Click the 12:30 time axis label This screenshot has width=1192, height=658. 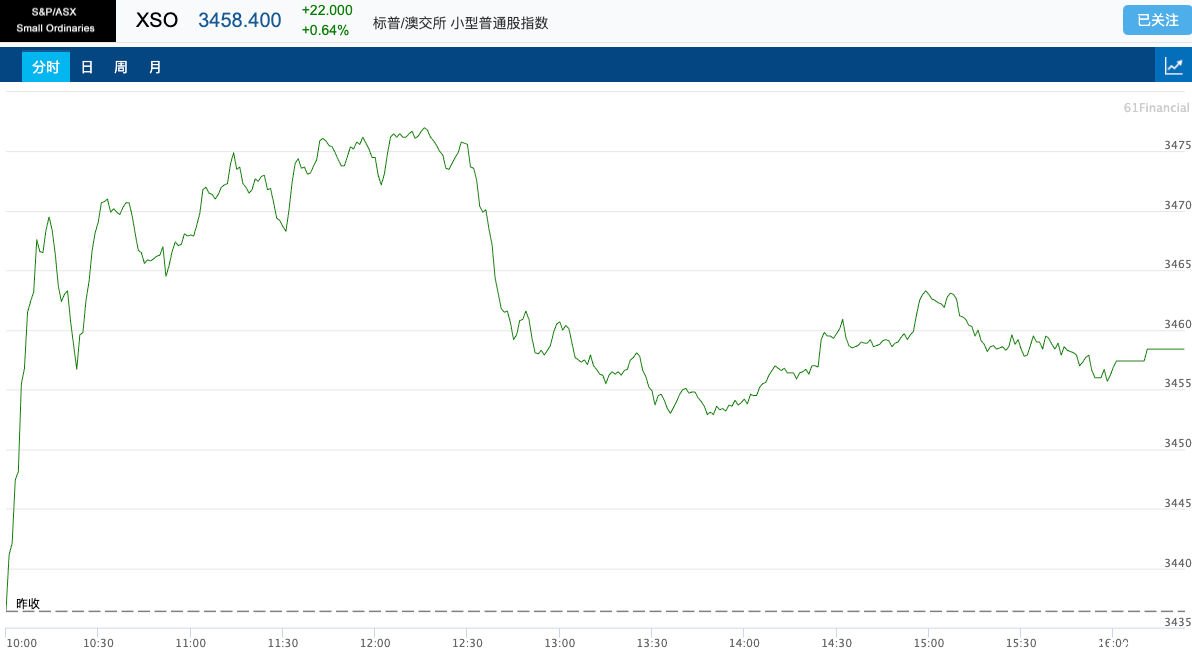pyautogui.click(x=467, y=644)
